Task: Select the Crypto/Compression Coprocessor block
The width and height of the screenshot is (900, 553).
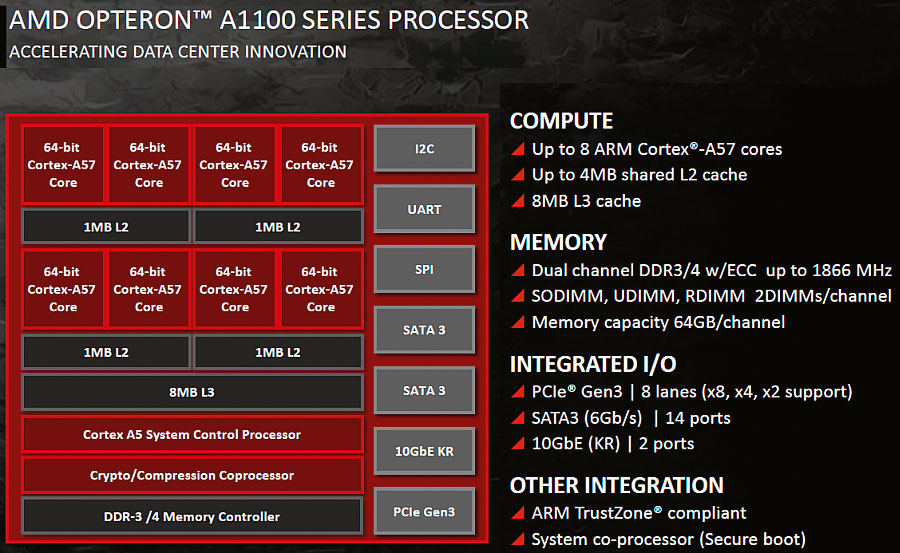Action: click(x=192, y=476)
